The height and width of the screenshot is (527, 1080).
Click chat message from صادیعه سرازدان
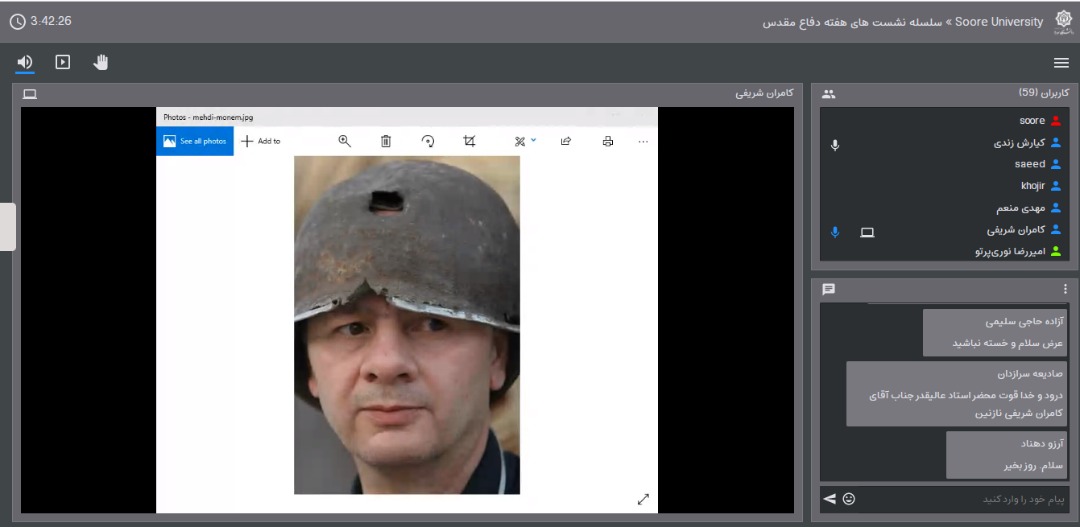957,393
